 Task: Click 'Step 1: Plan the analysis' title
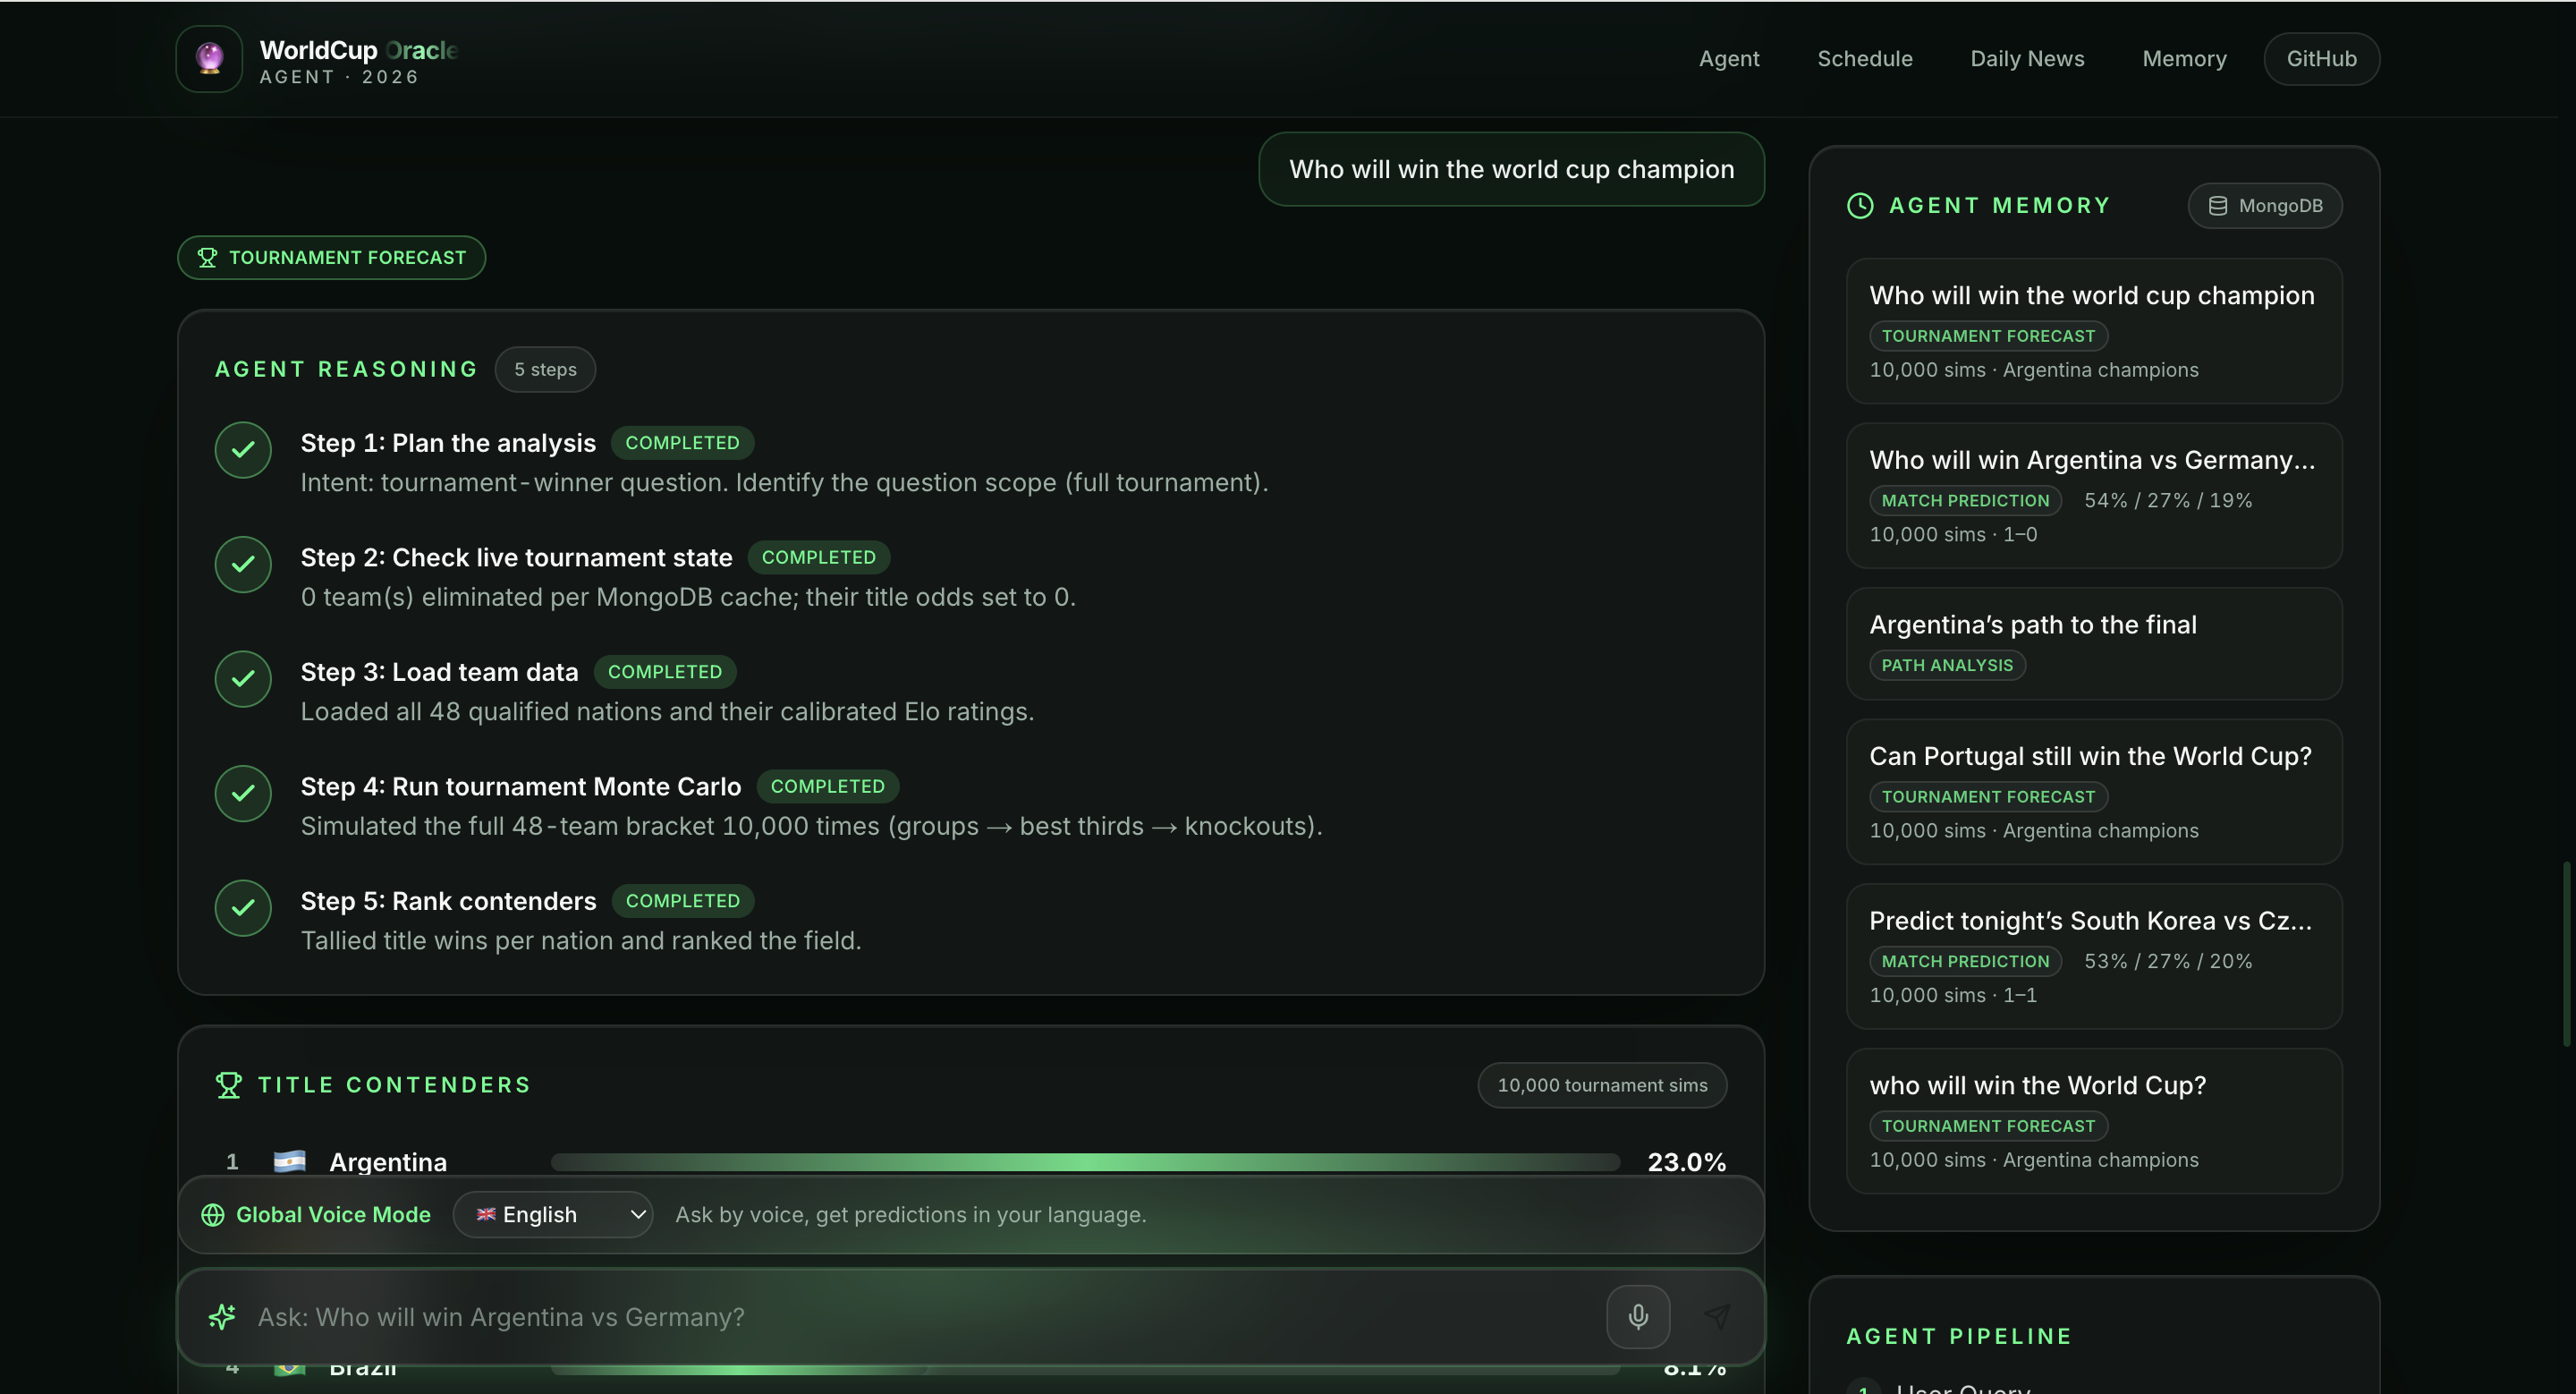[448, 442]
